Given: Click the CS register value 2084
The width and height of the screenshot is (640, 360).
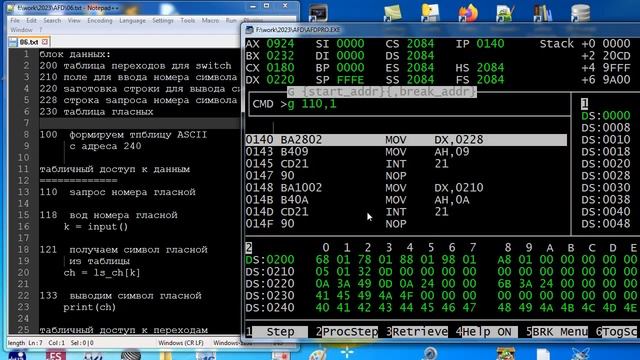Looking at the screenshot, I should pyautogui.click(x=420, y=44).
